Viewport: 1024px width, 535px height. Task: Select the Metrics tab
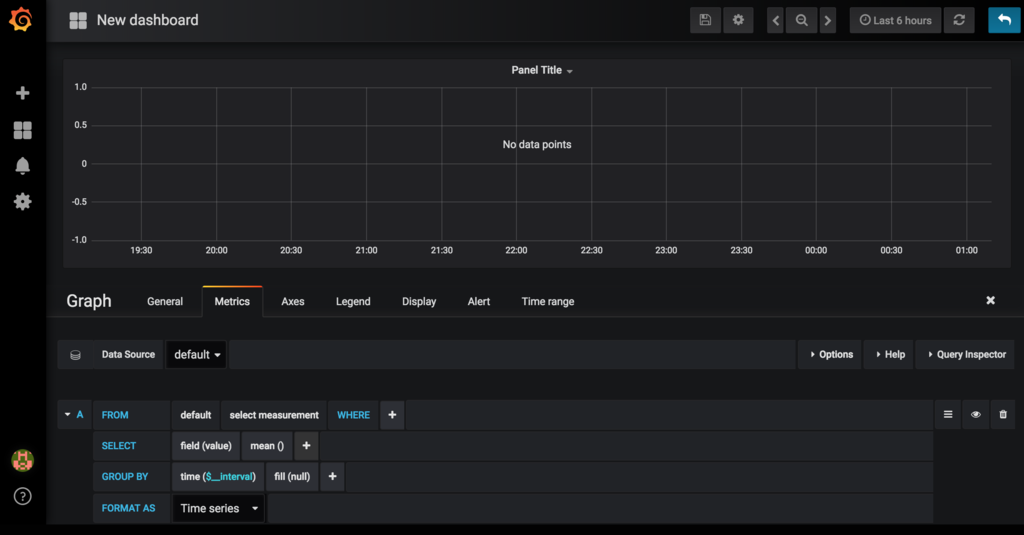pyautogui.click(x=232, y=301)
